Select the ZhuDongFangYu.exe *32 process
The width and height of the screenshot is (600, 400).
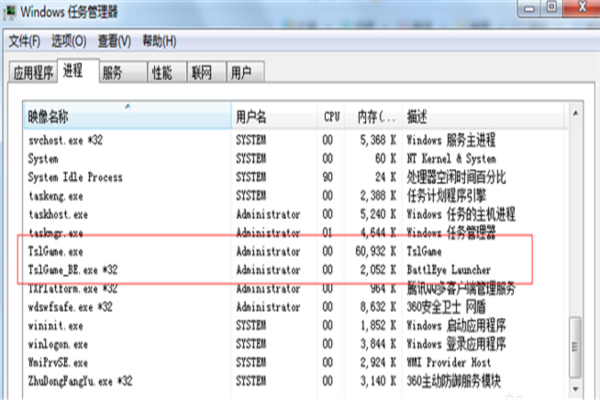(81, 381)
